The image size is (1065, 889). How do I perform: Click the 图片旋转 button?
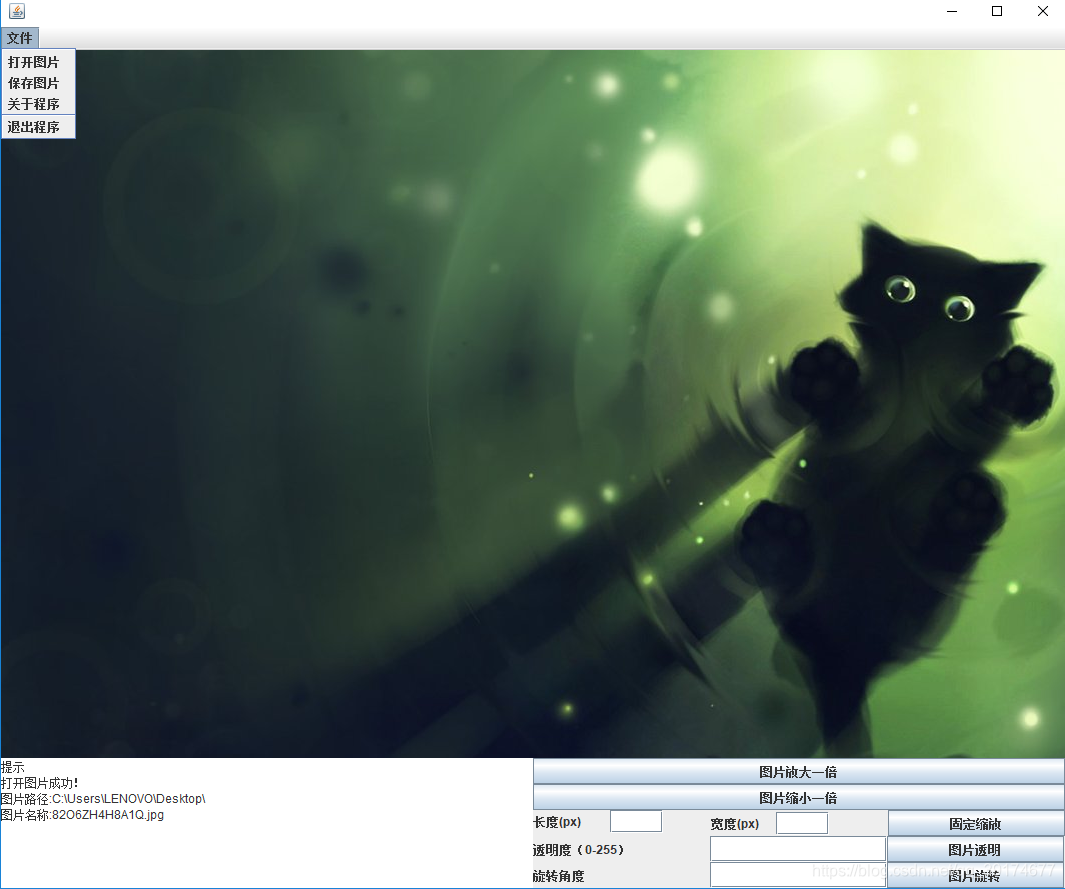[975, 875]
